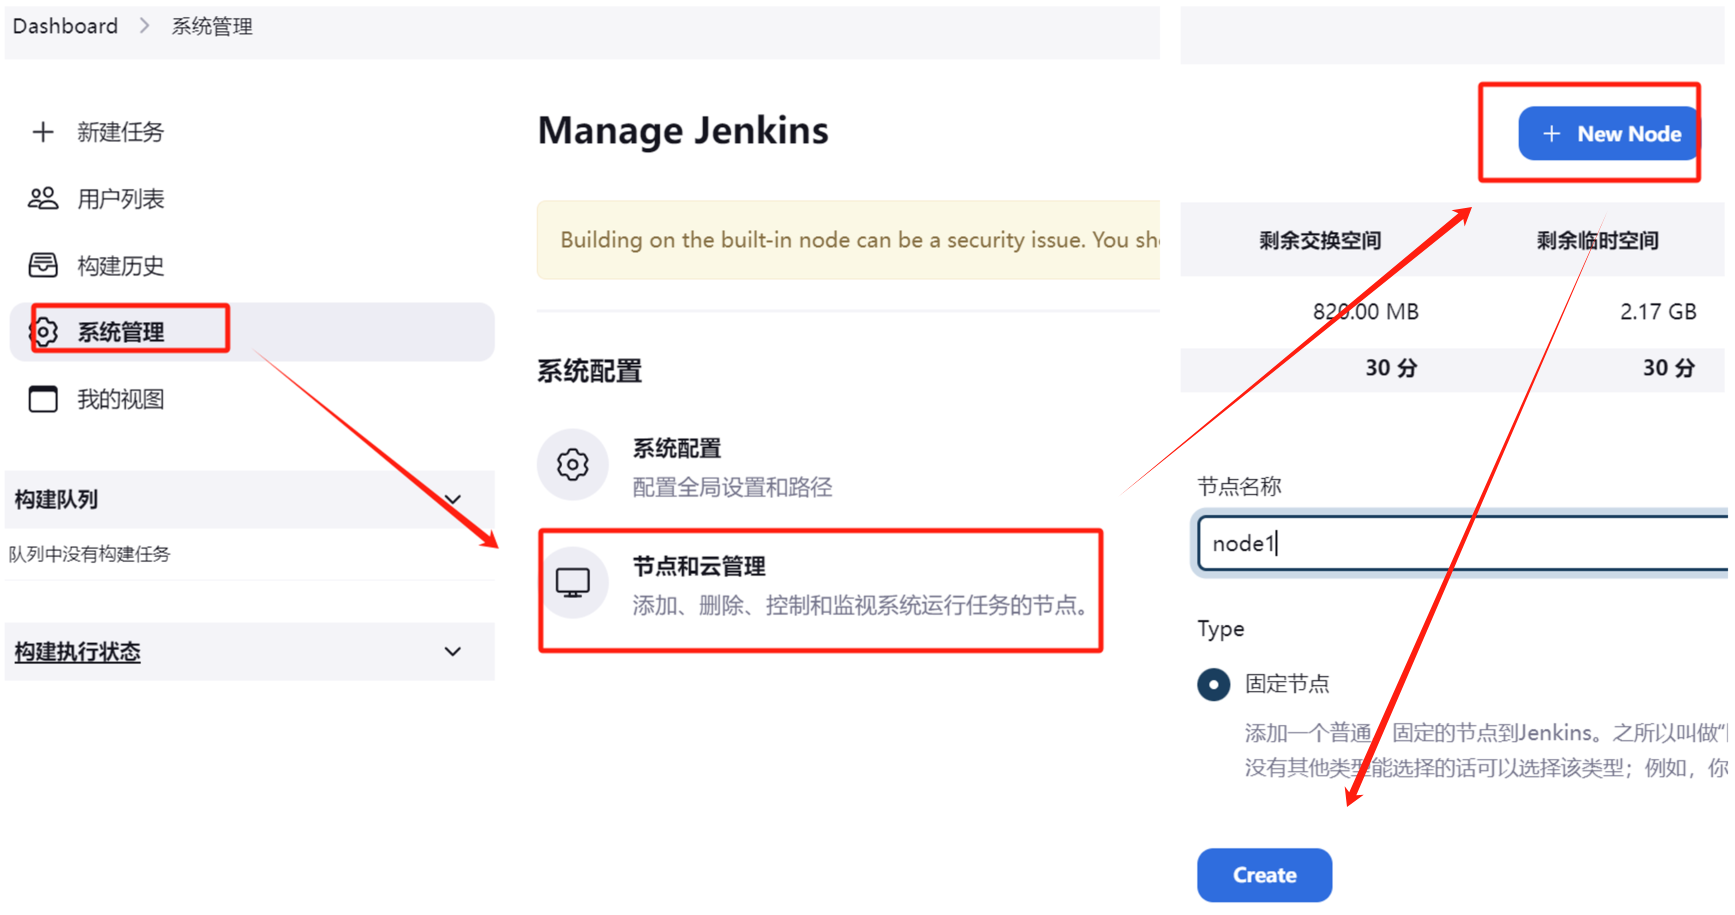Viewport: 1735px width, 915px height.
Task: Click the 剩余临时空间 column header
Action: pos(1598,240)
